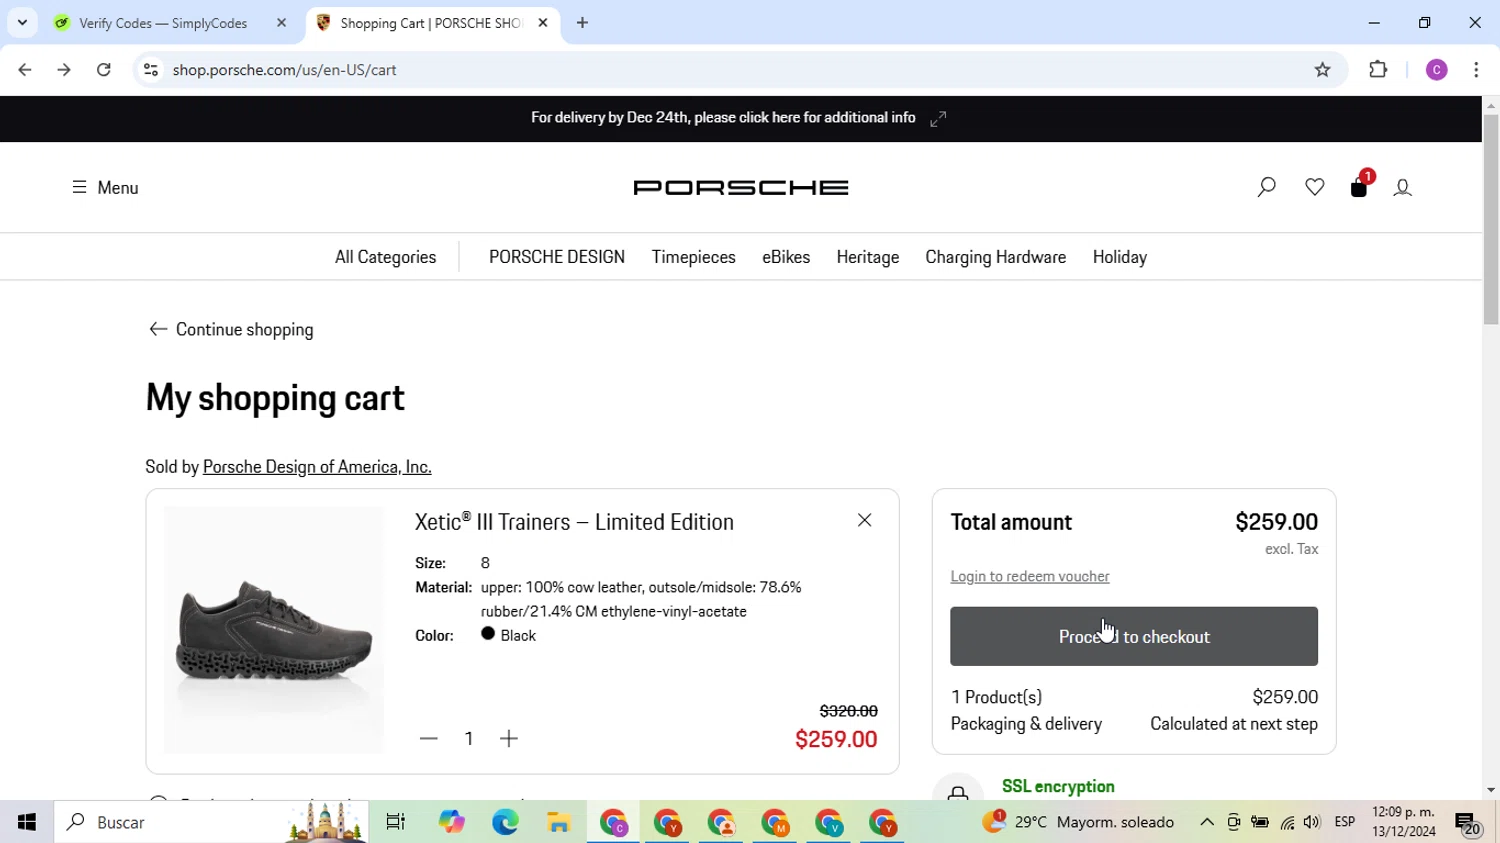Open Microsoft Edge from taskbar
Viewport: 1500px width, 843px height.
click(505, 822)
